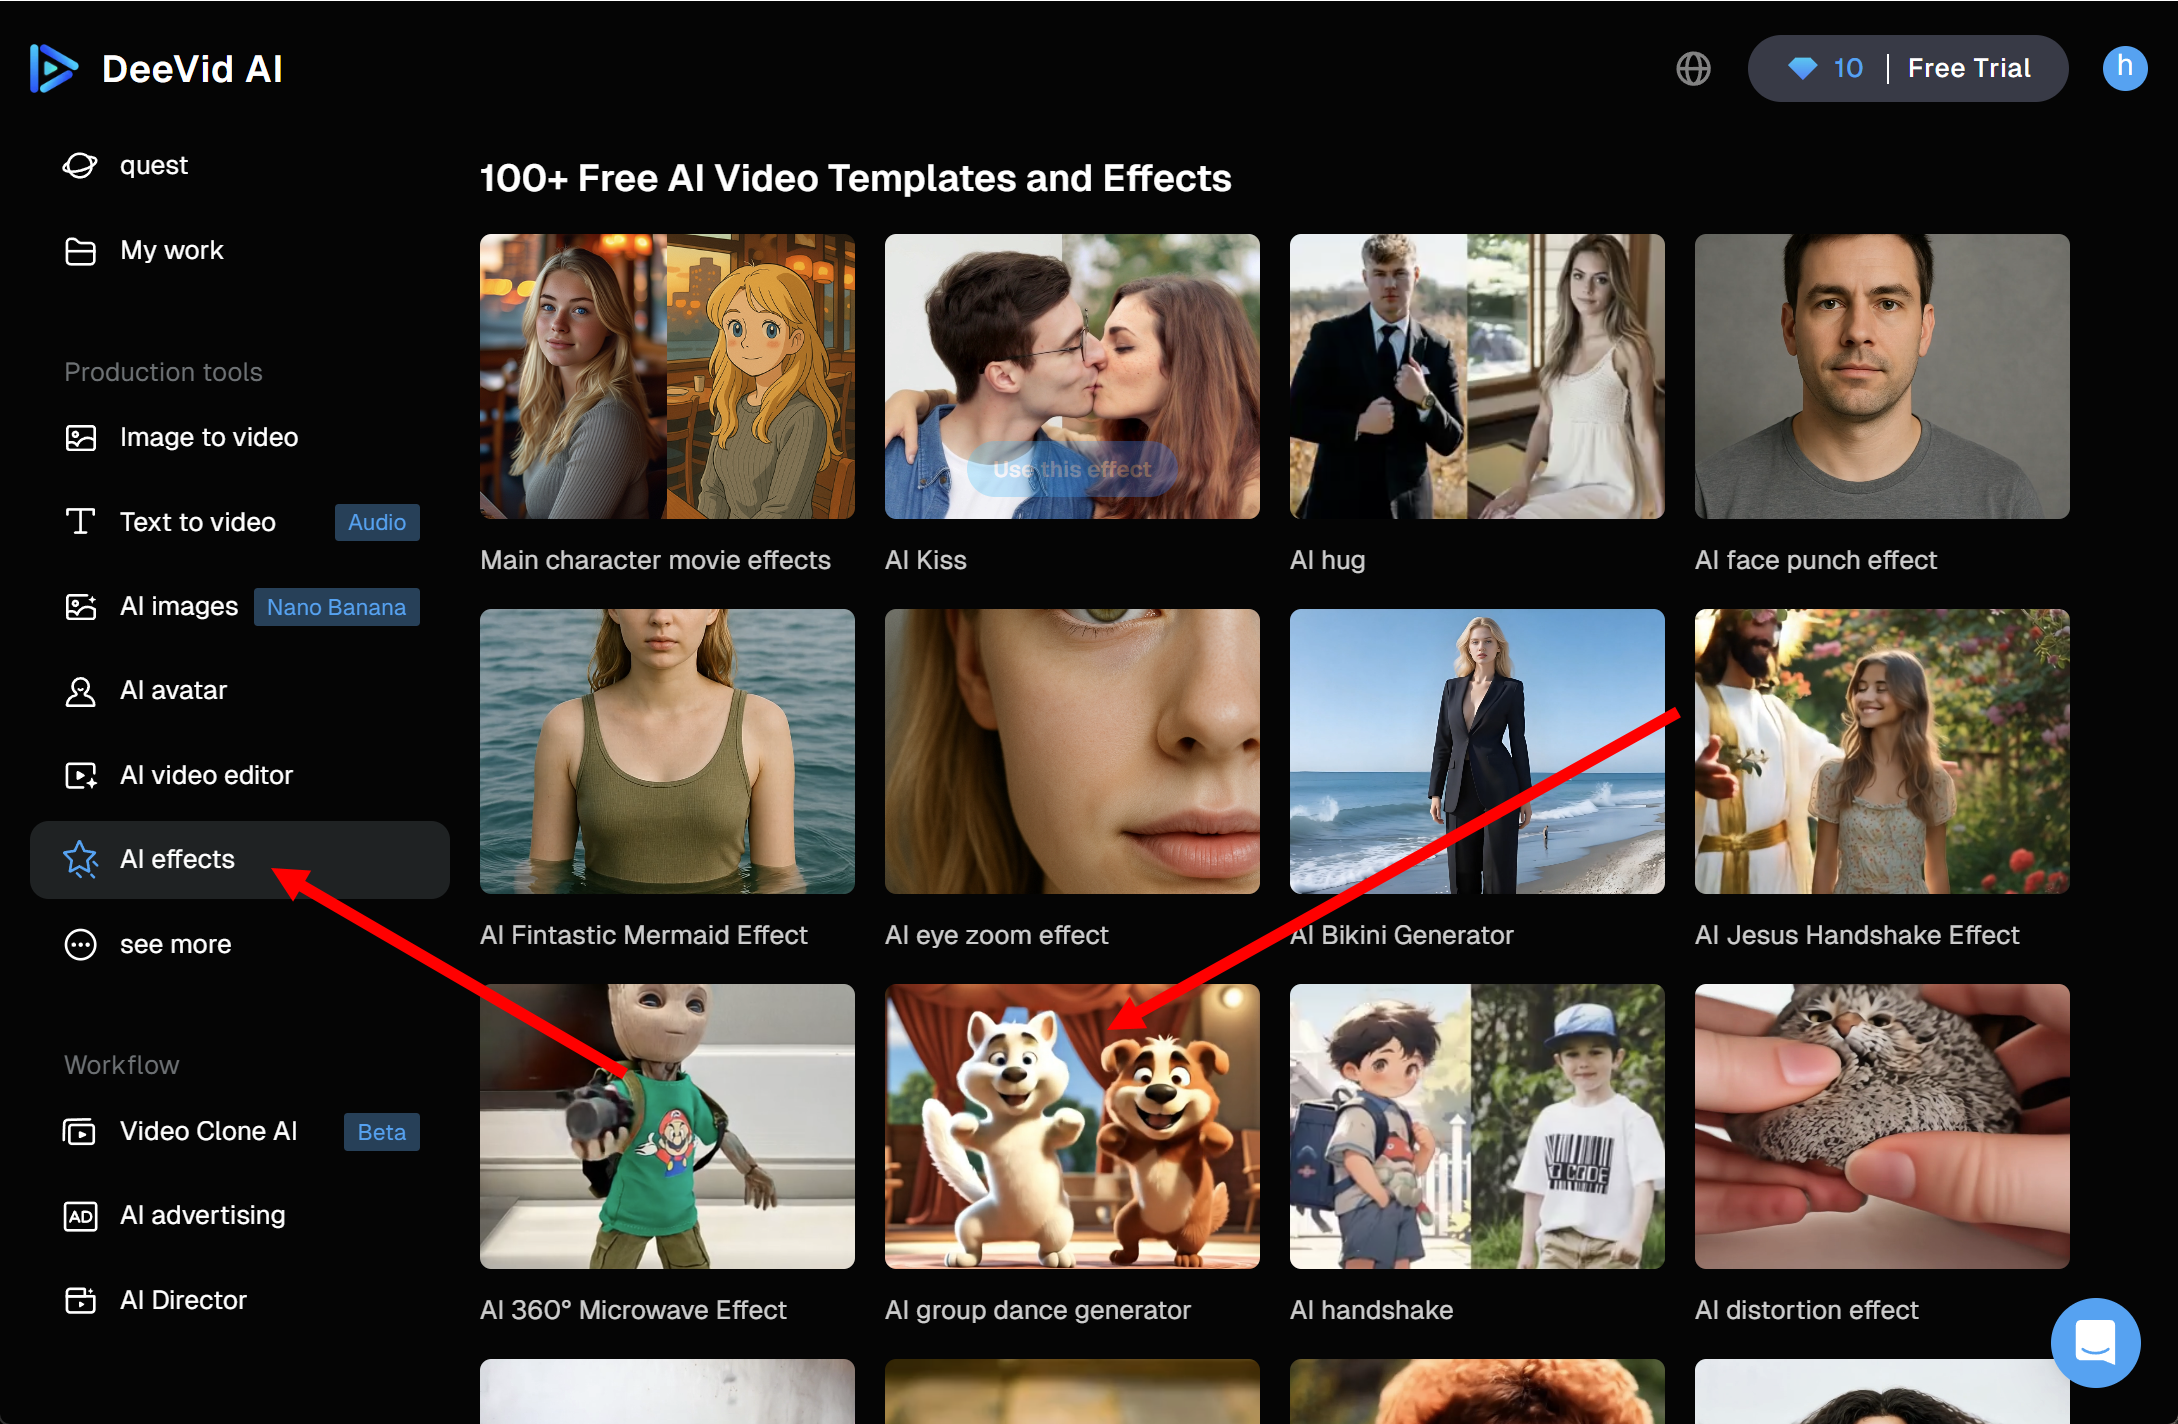Open the chat support bubble icon
This screenshot has height=1424, width=2178.
(x=2095, y=1342)
